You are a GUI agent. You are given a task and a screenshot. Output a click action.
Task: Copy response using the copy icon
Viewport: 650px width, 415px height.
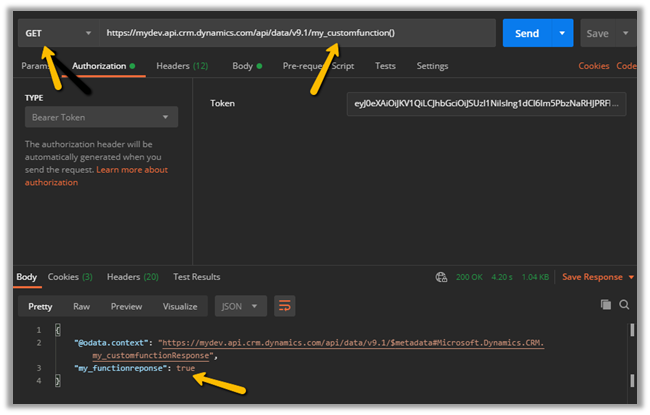point(605,304)
